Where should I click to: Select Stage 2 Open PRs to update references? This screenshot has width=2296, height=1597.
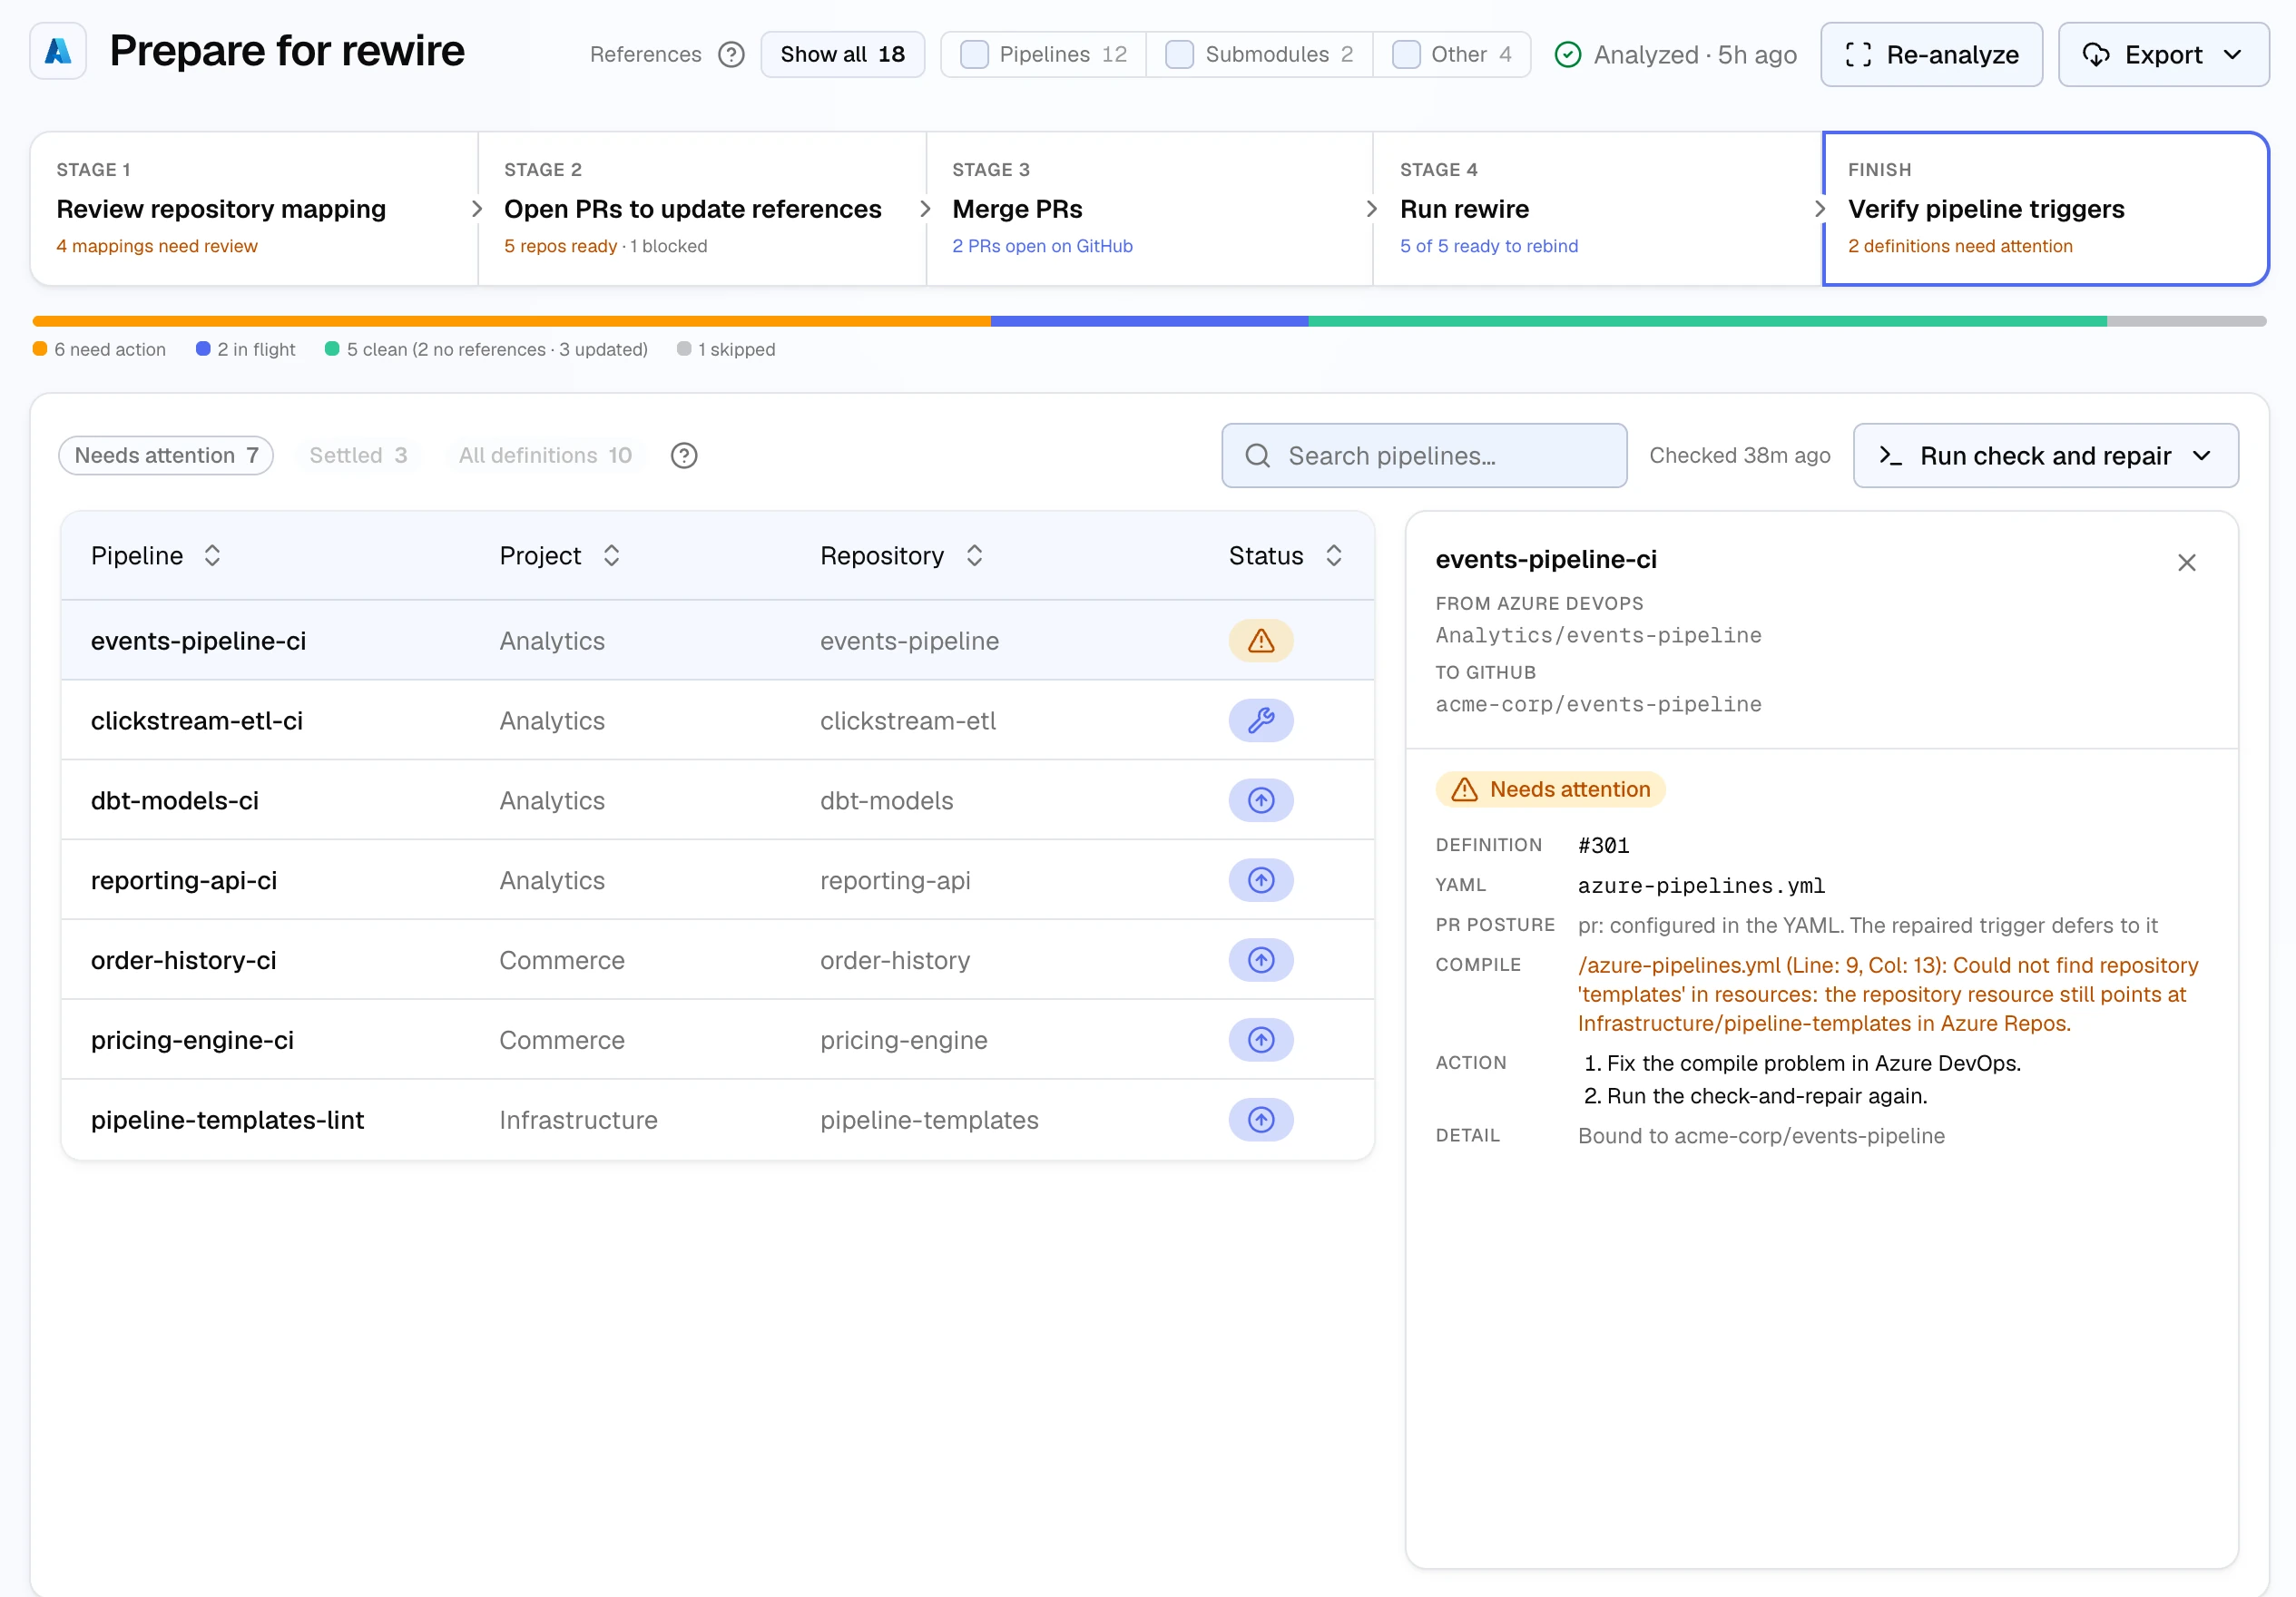[702, 209]
